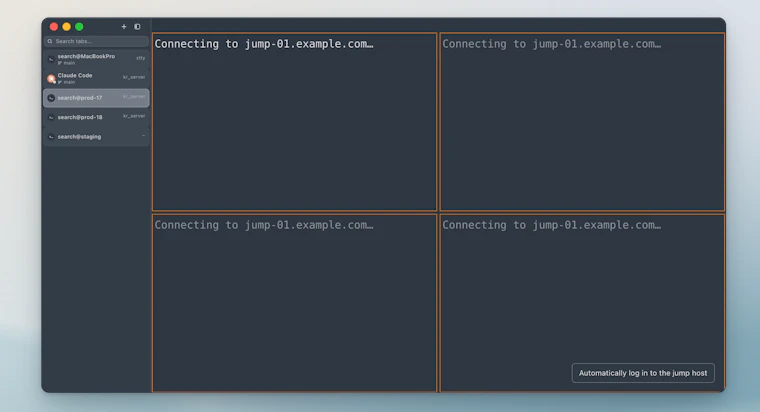Open a new tab with the plus icon

tap(124, 27)
